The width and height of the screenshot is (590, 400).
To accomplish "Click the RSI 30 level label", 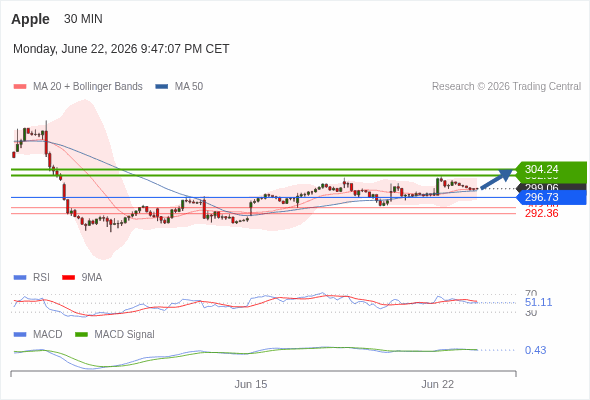I will 531,312.
